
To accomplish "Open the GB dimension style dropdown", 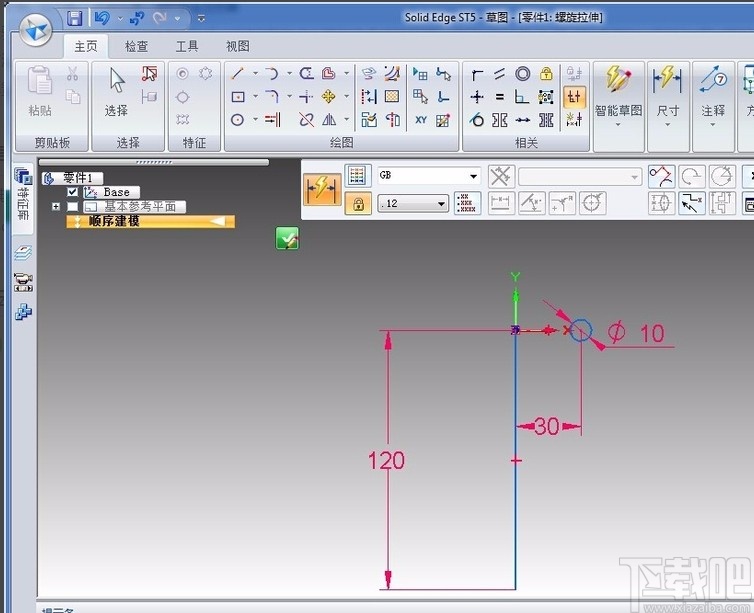I will click(474, 177).
